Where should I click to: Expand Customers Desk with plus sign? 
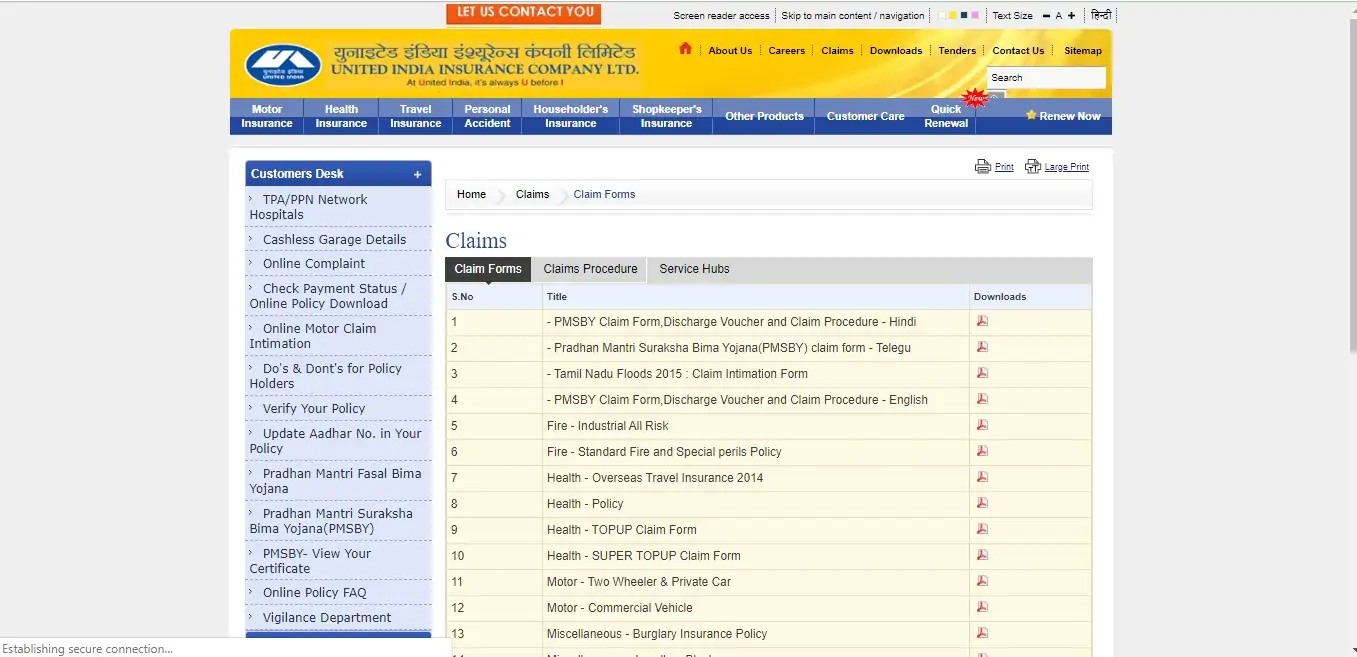[x=417, y=174]
